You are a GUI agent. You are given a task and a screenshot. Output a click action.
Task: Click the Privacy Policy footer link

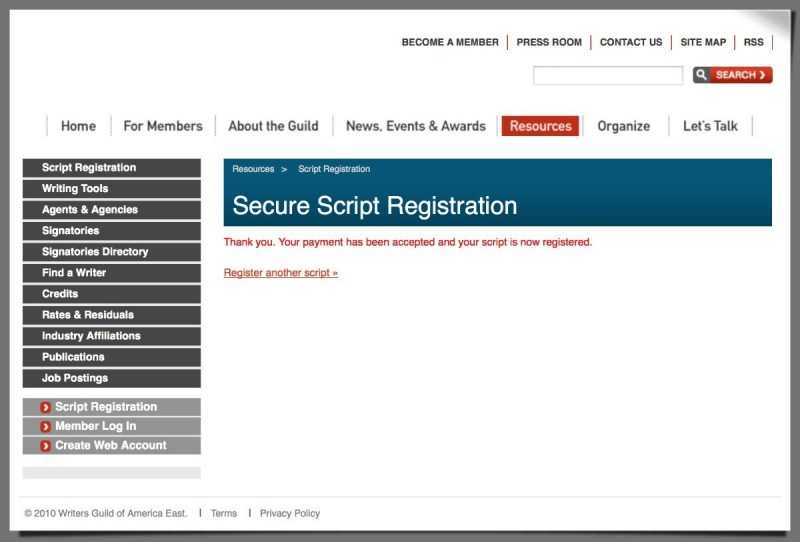pyautogui.click(x=290, y=513)
